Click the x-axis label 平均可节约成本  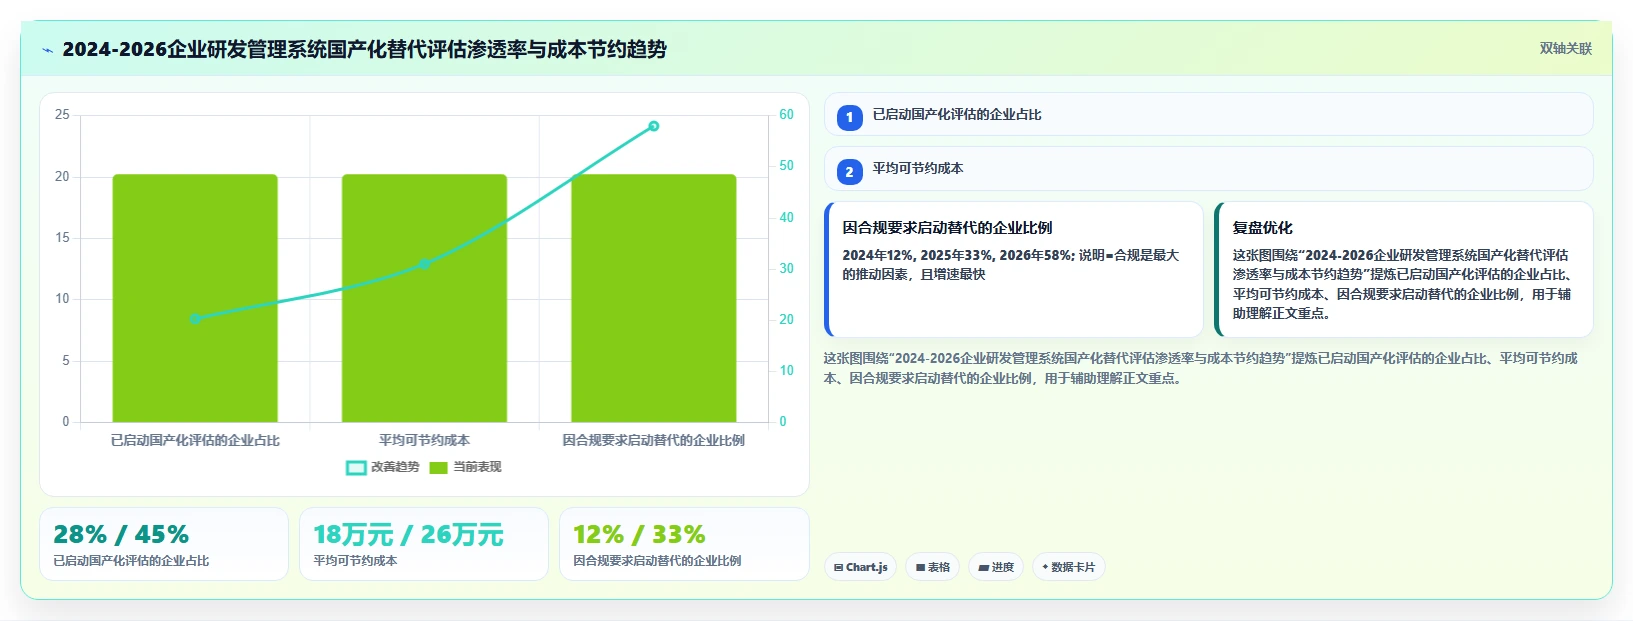(x=424, y=440)
